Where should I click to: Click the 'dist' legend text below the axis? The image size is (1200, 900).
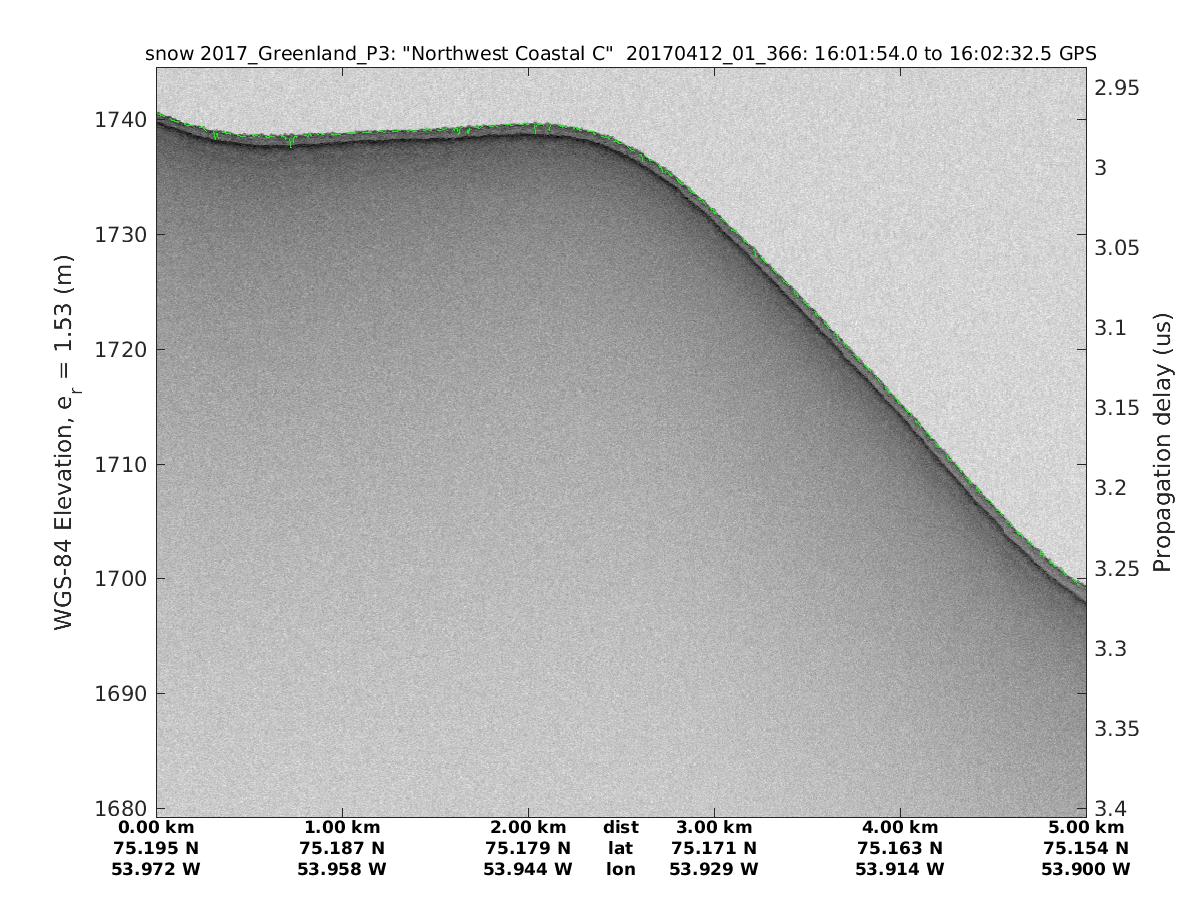(x=621, y=828)
